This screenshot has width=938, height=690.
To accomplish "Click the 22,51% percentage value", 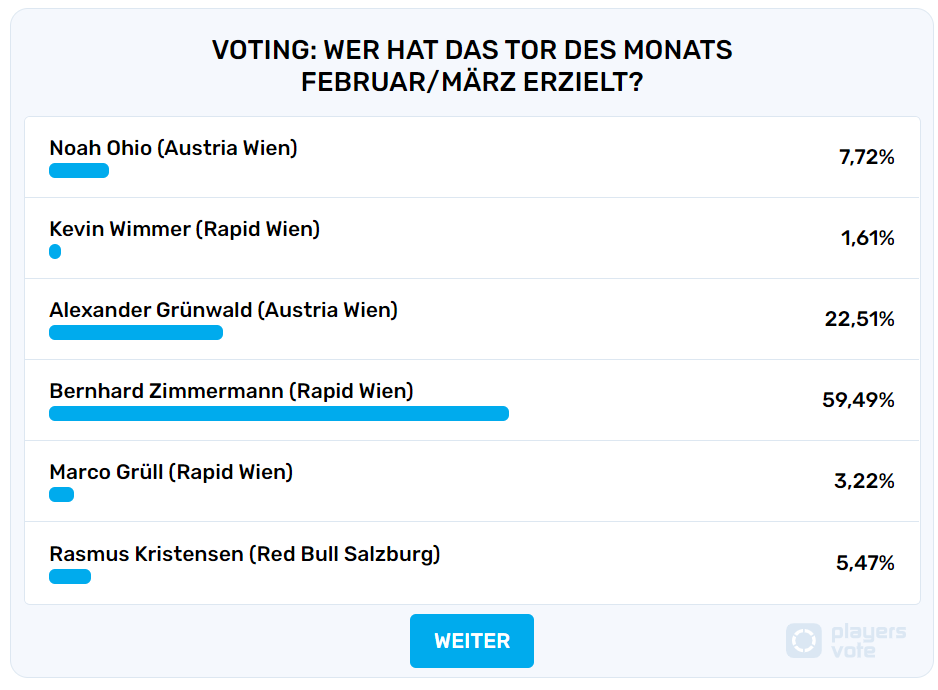I will [x=859, y=319].
